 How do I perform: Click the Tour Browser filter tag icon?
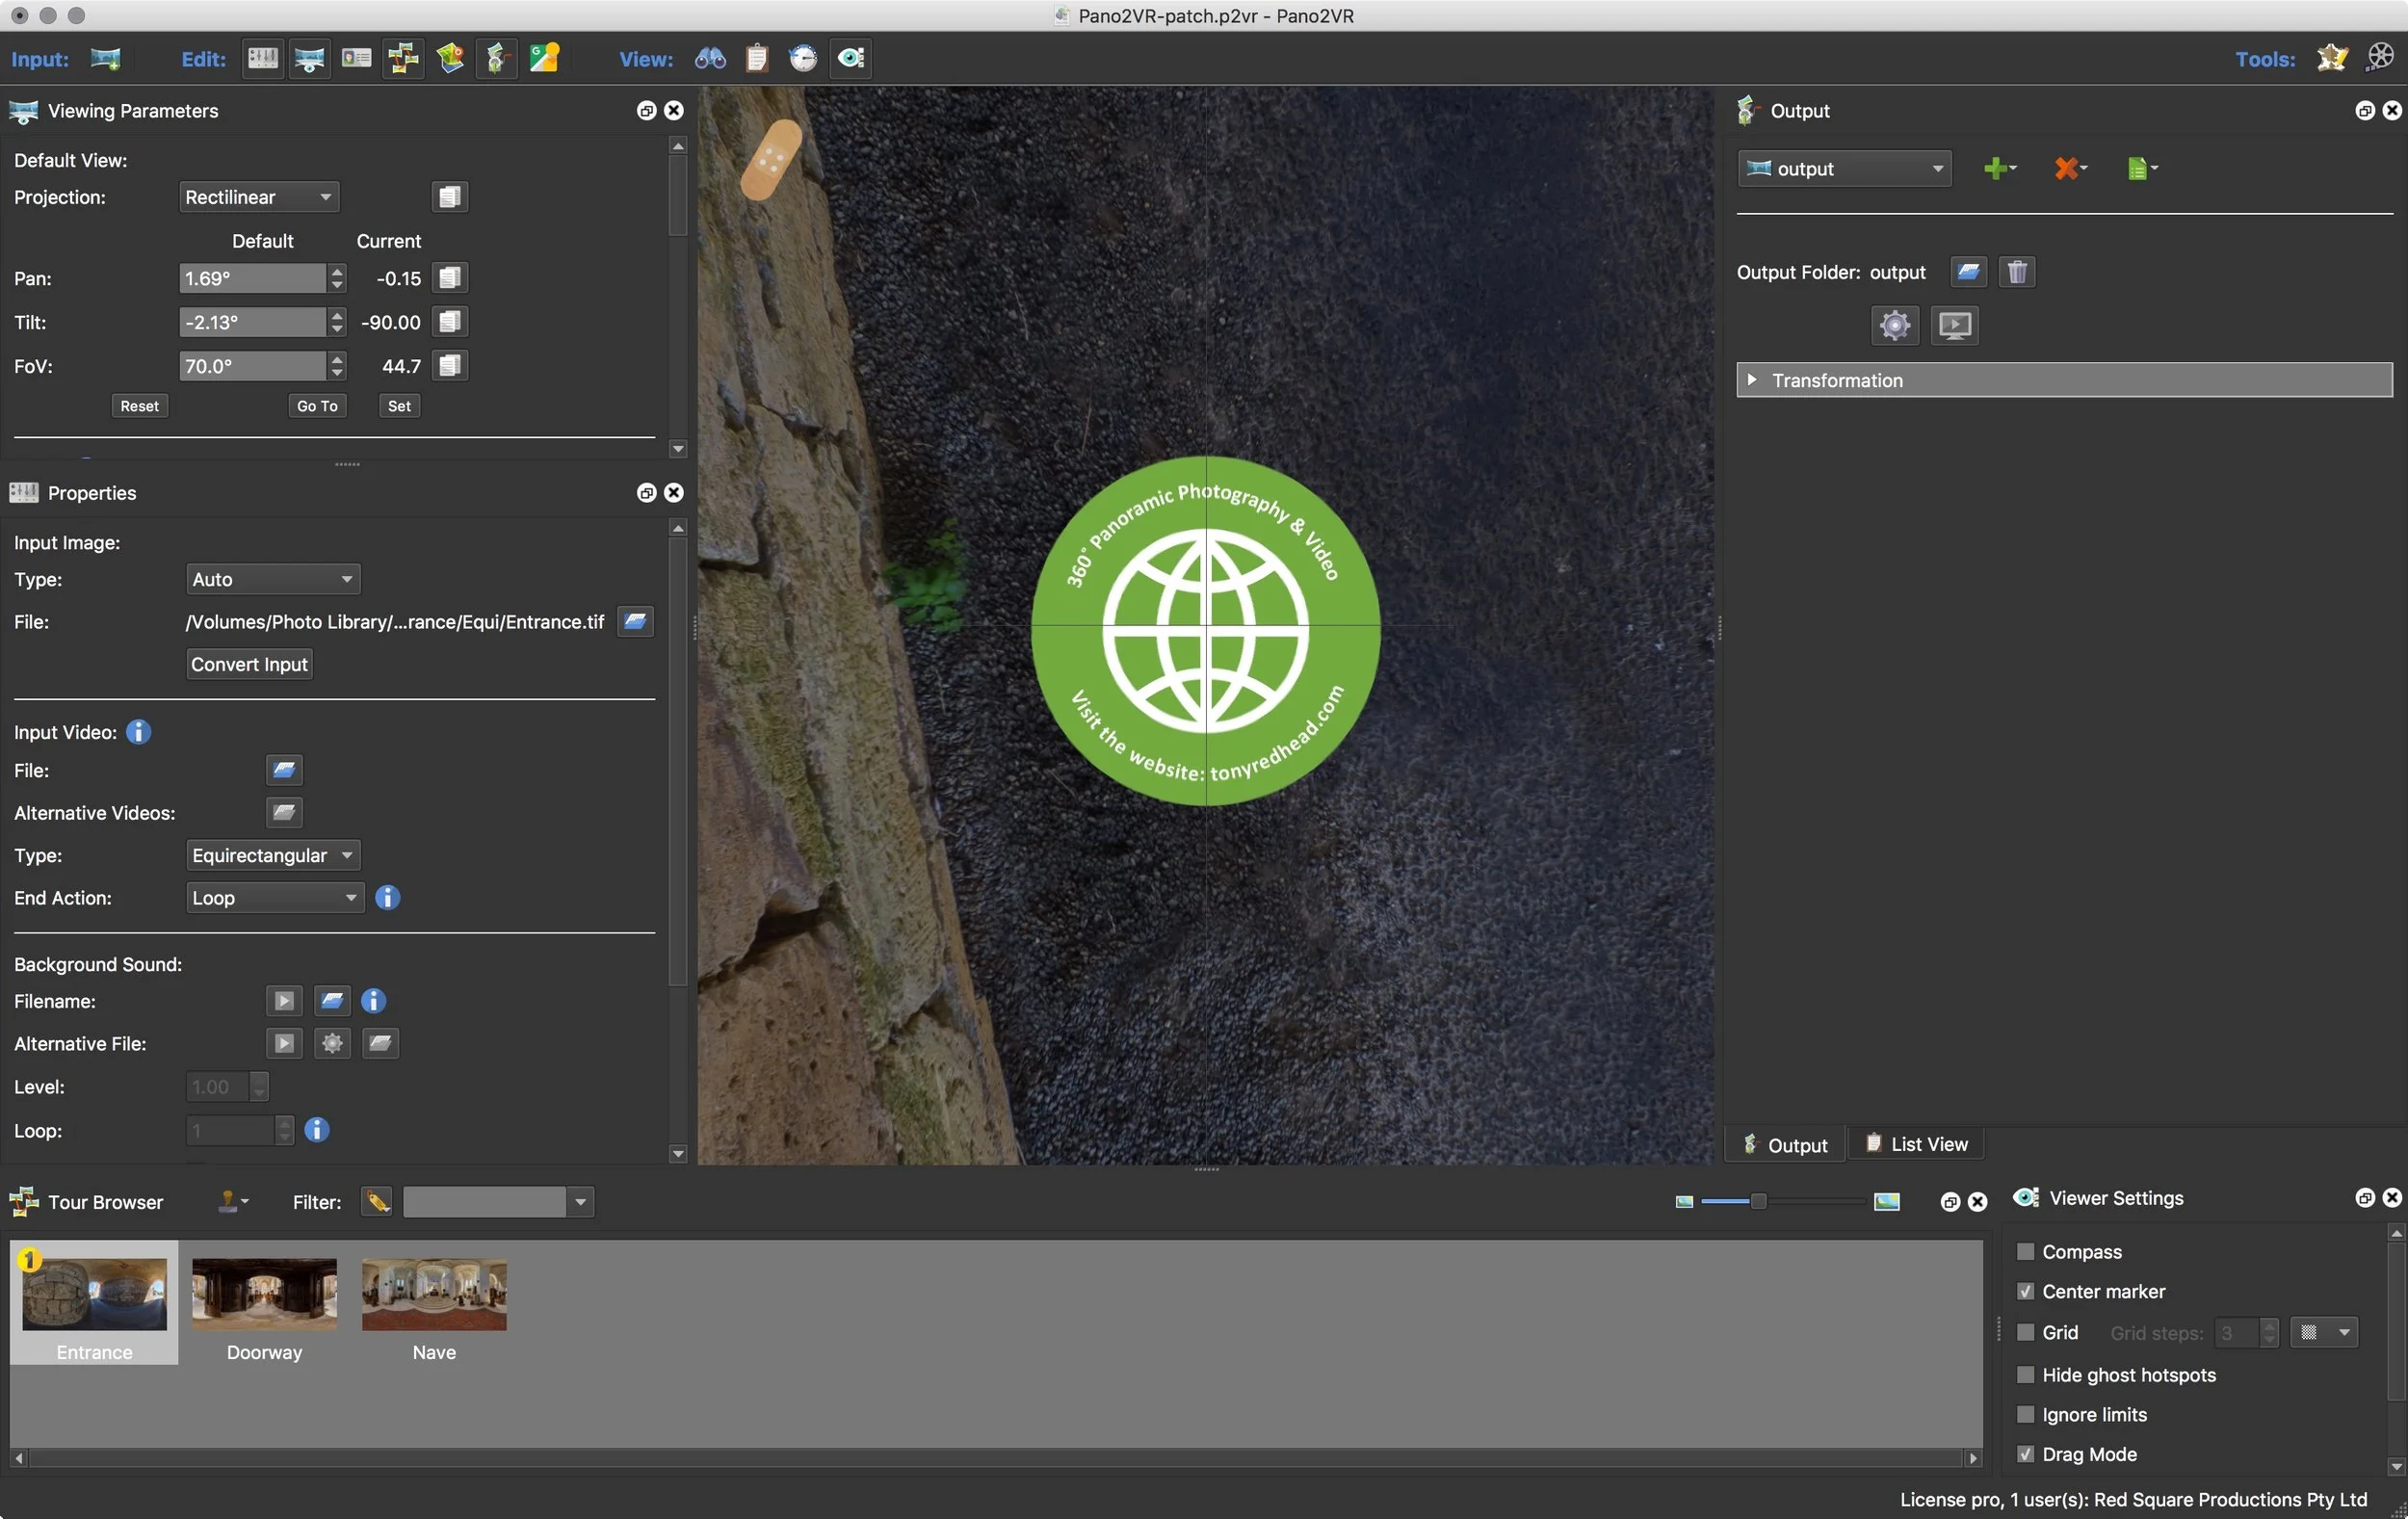point(377,1202)
